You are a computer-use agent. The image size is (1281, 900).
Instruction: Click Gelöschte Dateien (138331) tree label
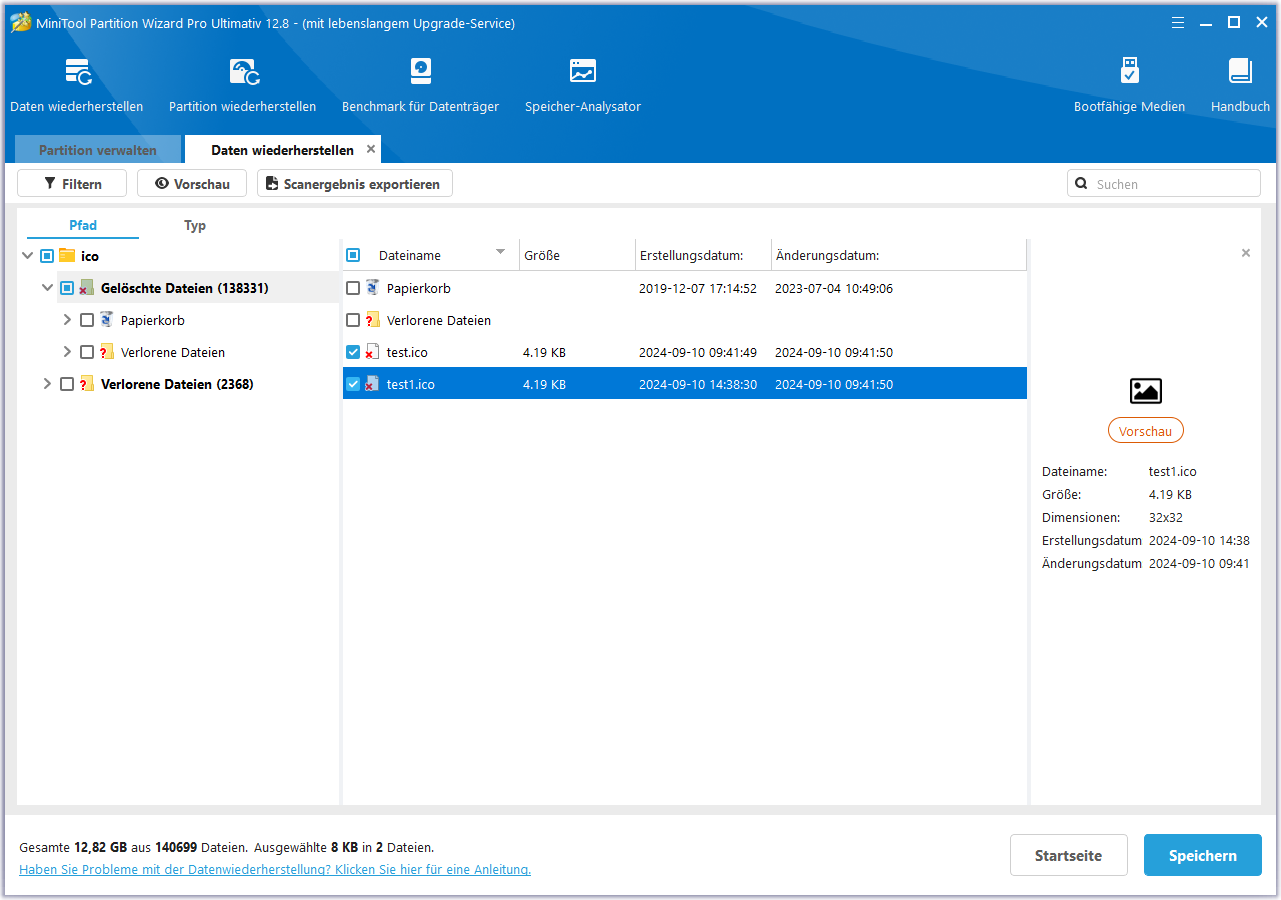[x=185, y=288]
